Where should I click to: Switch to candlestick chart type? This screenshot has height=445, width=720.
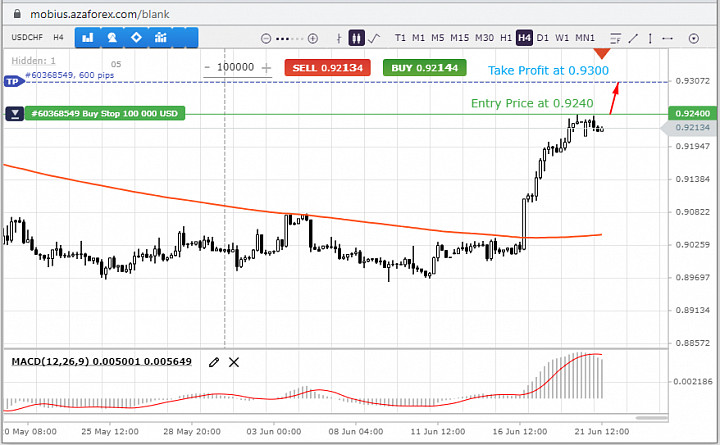[356, 38]
